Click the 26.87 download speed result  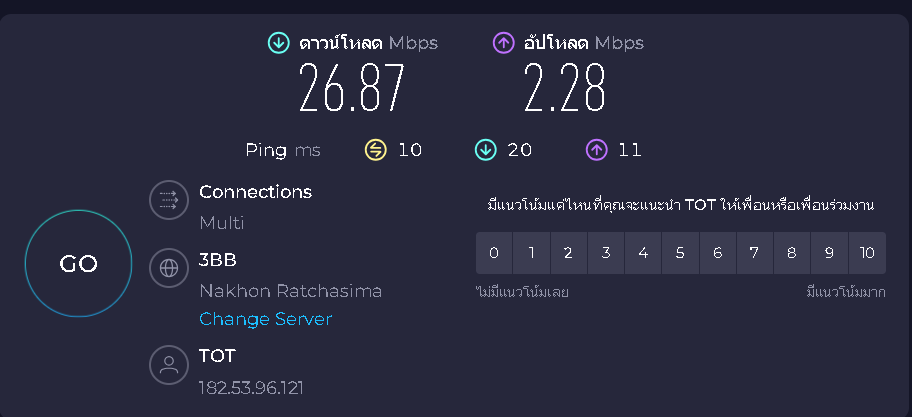352,88
